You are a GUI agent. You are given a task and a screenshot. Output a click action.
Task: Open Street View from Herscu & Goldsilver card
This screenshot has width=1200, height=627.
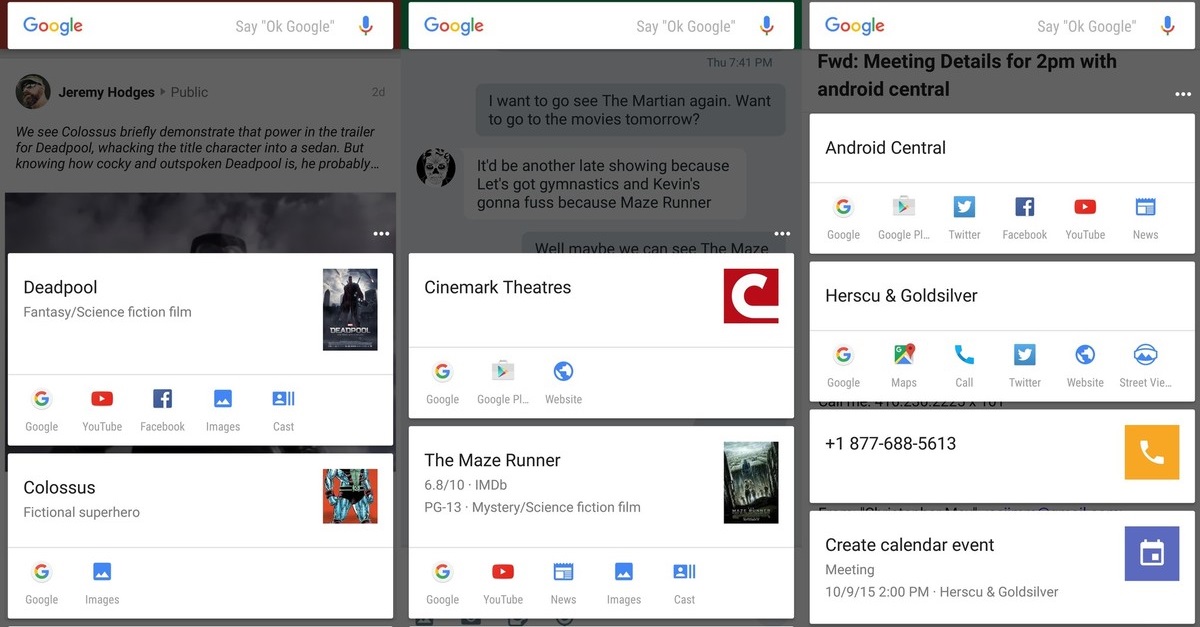(x=1146, y=366)
